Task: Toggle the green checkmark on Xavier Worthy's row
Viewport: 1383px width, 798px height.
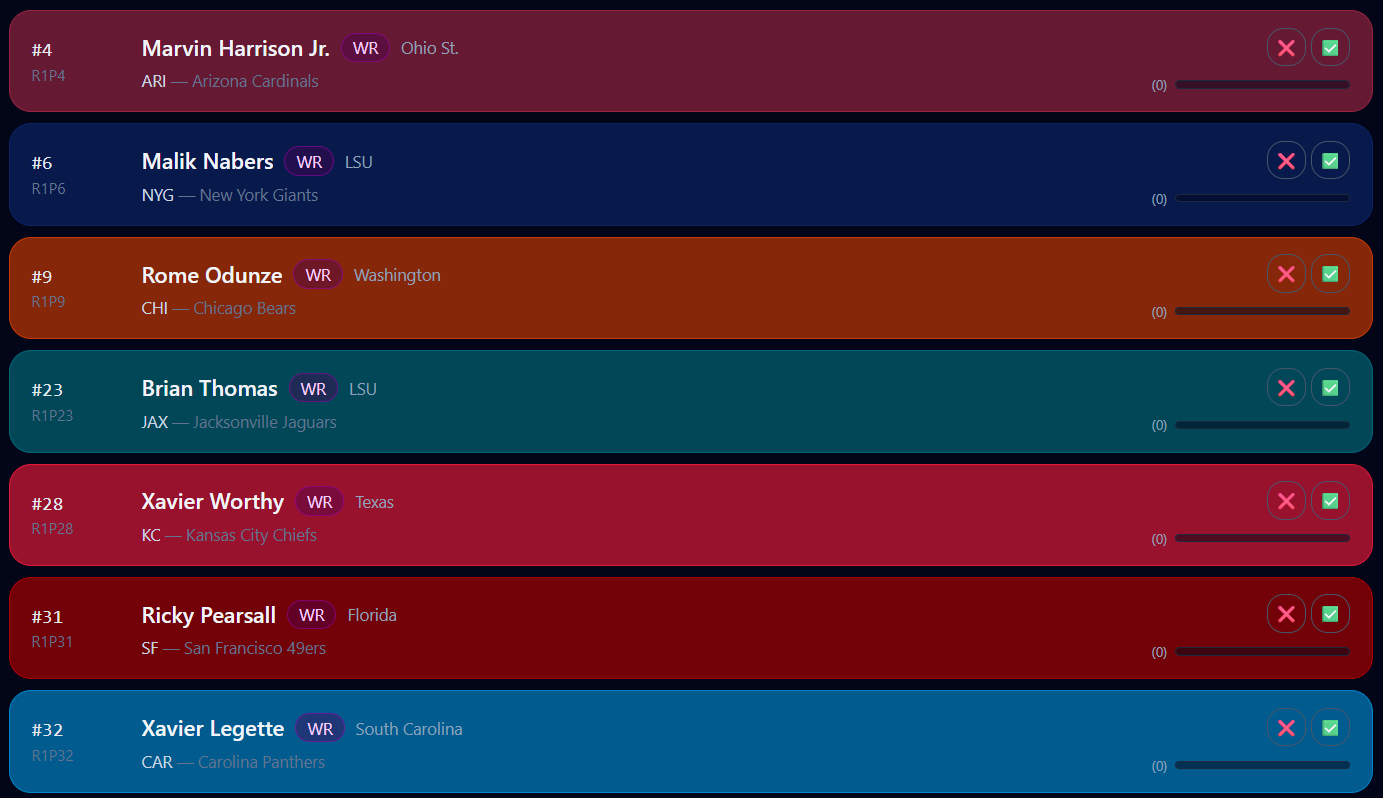Action: pos(1330,501)
